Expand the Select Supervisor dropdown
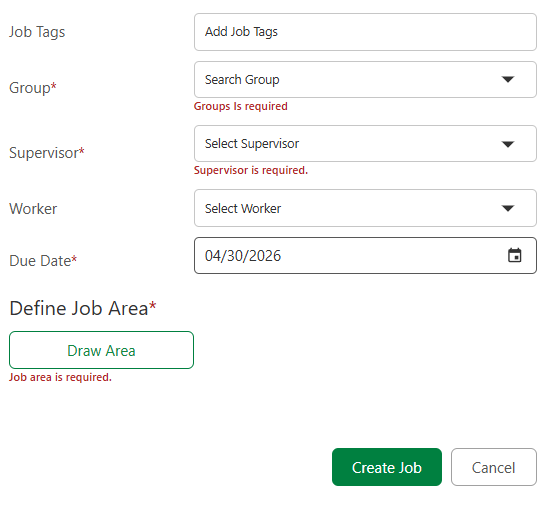The image size is (546, 508). (365, 143)
